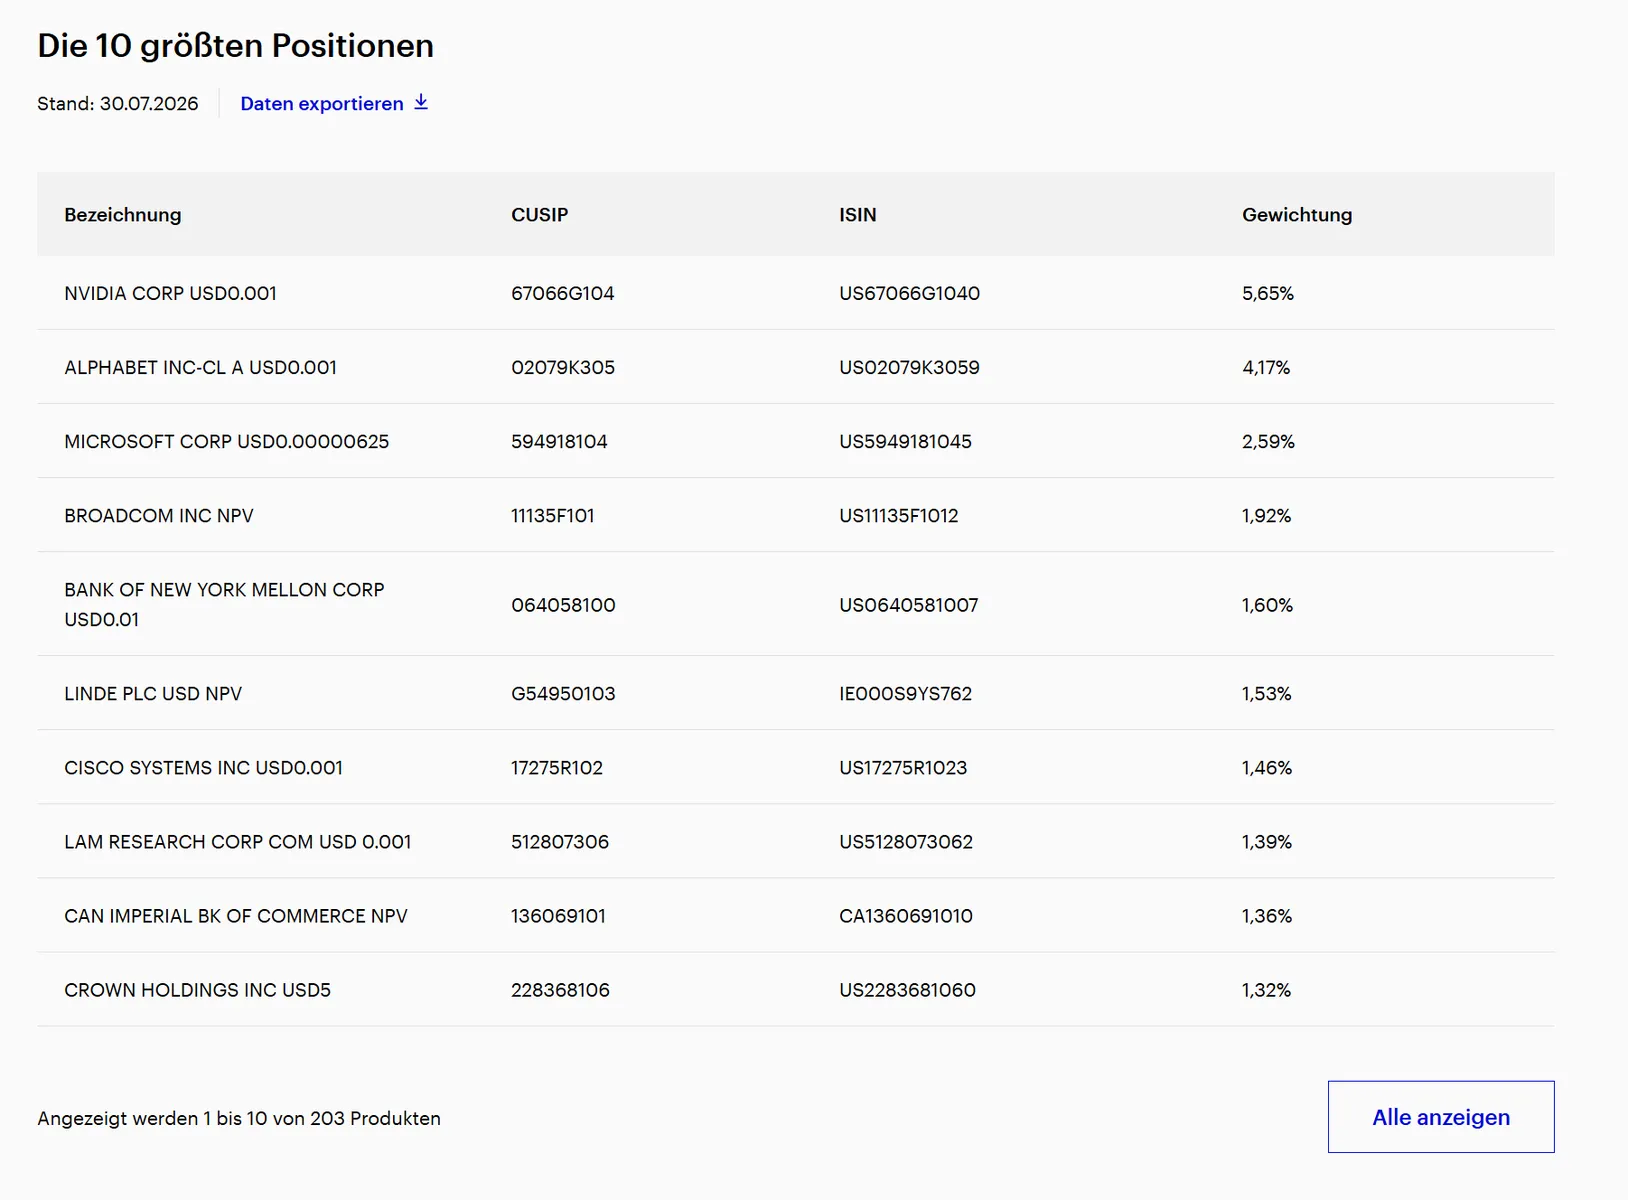Click the Alle anzeigen button
This screenshot has height=1200, width=1628.
(x=1441, y=1117)
